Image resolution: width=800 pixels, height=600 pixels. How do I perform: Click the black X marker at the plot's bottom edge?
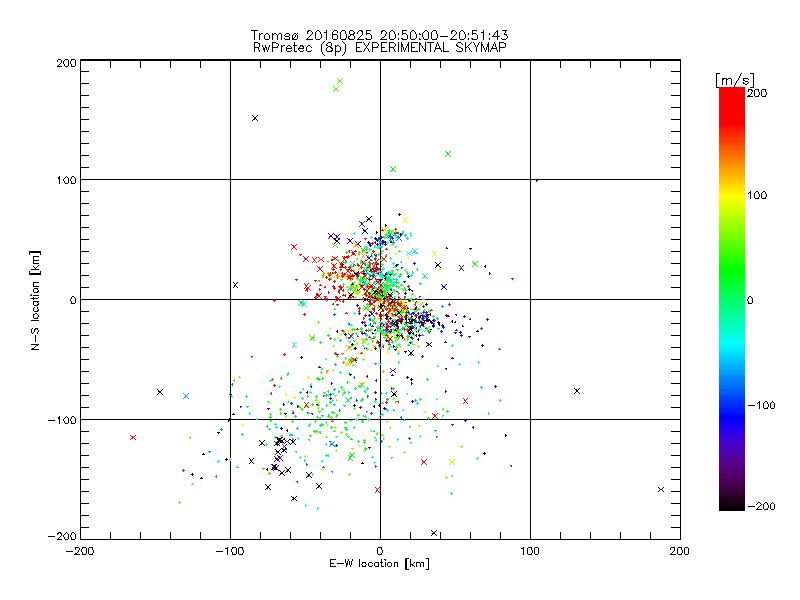click(434, 533)
